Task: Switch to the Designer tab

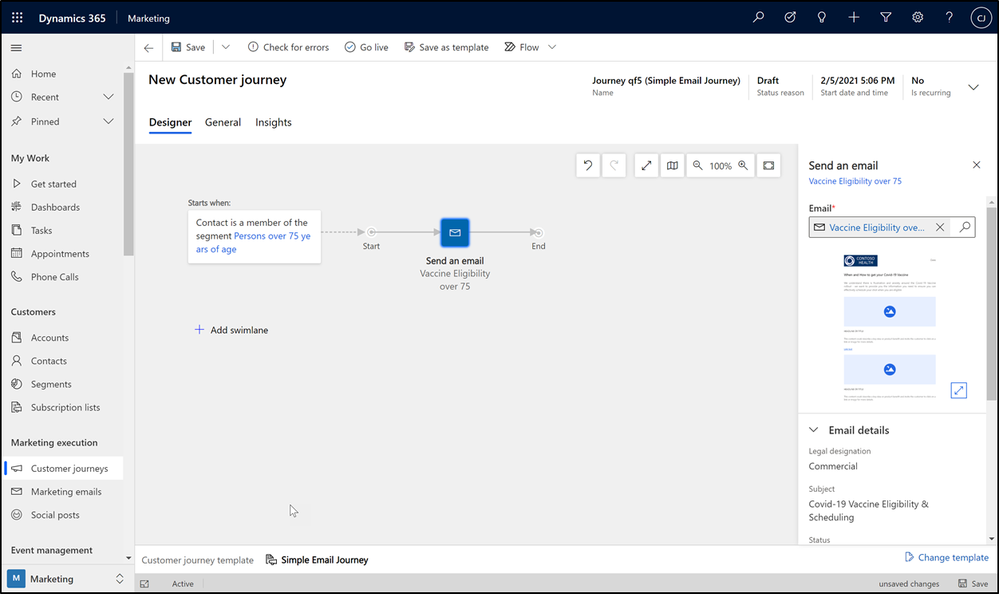Action: click(x=170, y=122)
